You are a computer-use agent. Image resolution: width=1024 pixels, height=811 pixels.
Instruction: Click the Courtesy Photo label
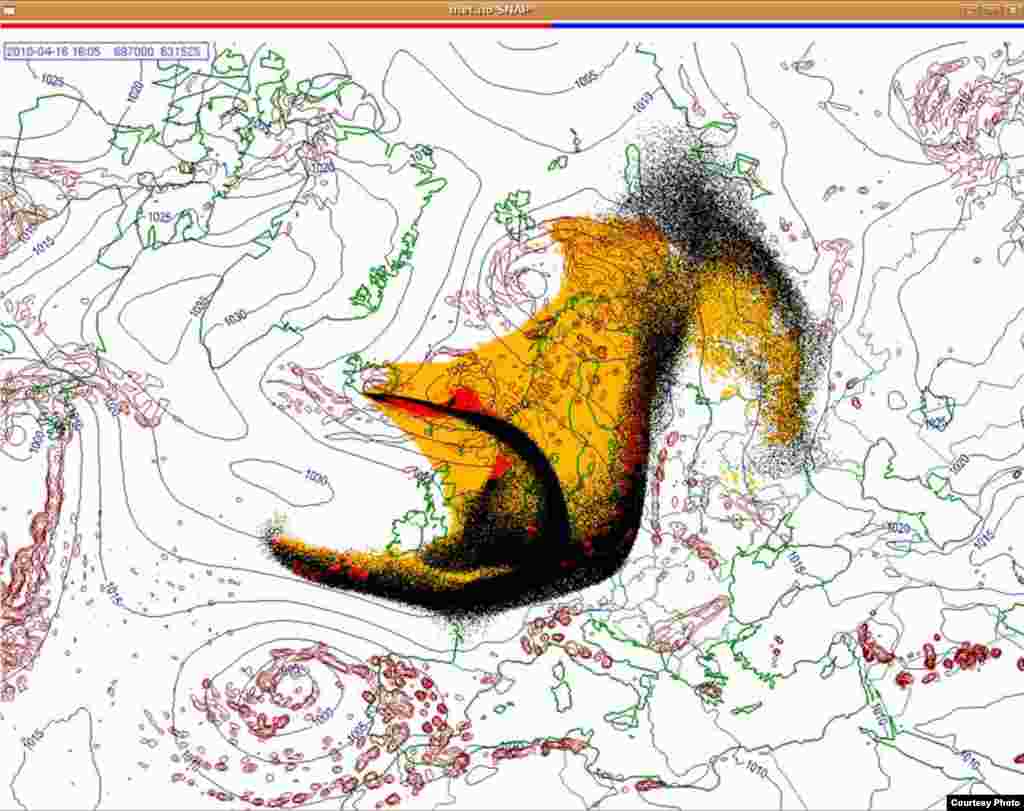[x=983, y=801]
